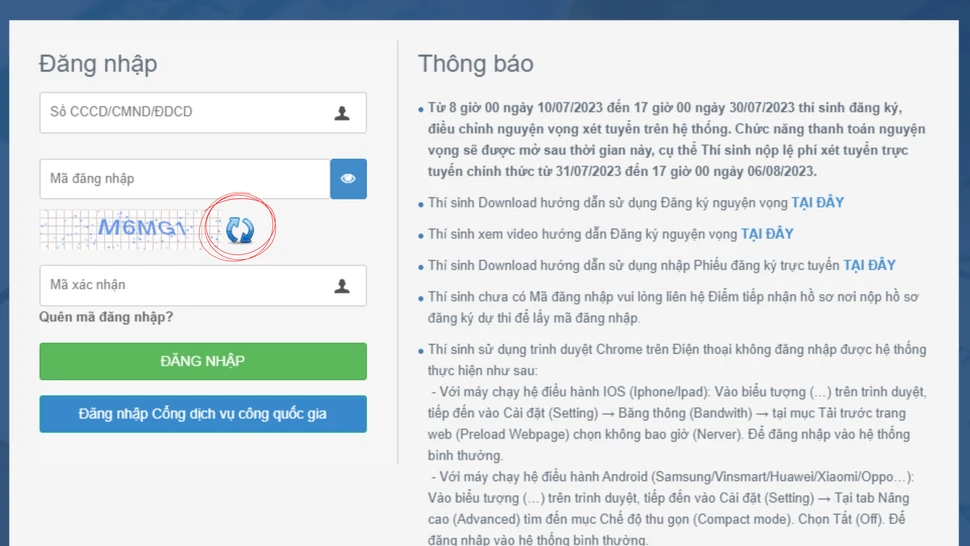Click the Thông báo heading

tap(475, 64)
